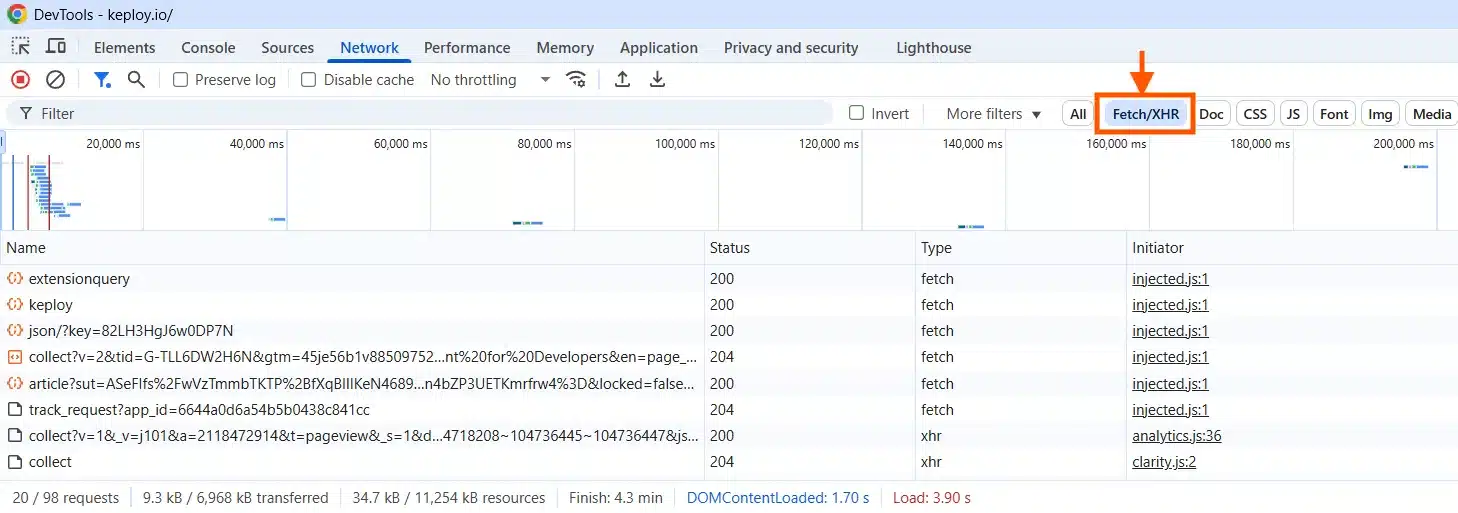The image size is (1458, 513).
Task: Click the inspect element selector icon
Action: pyautogui.click(x=21, y=47)
